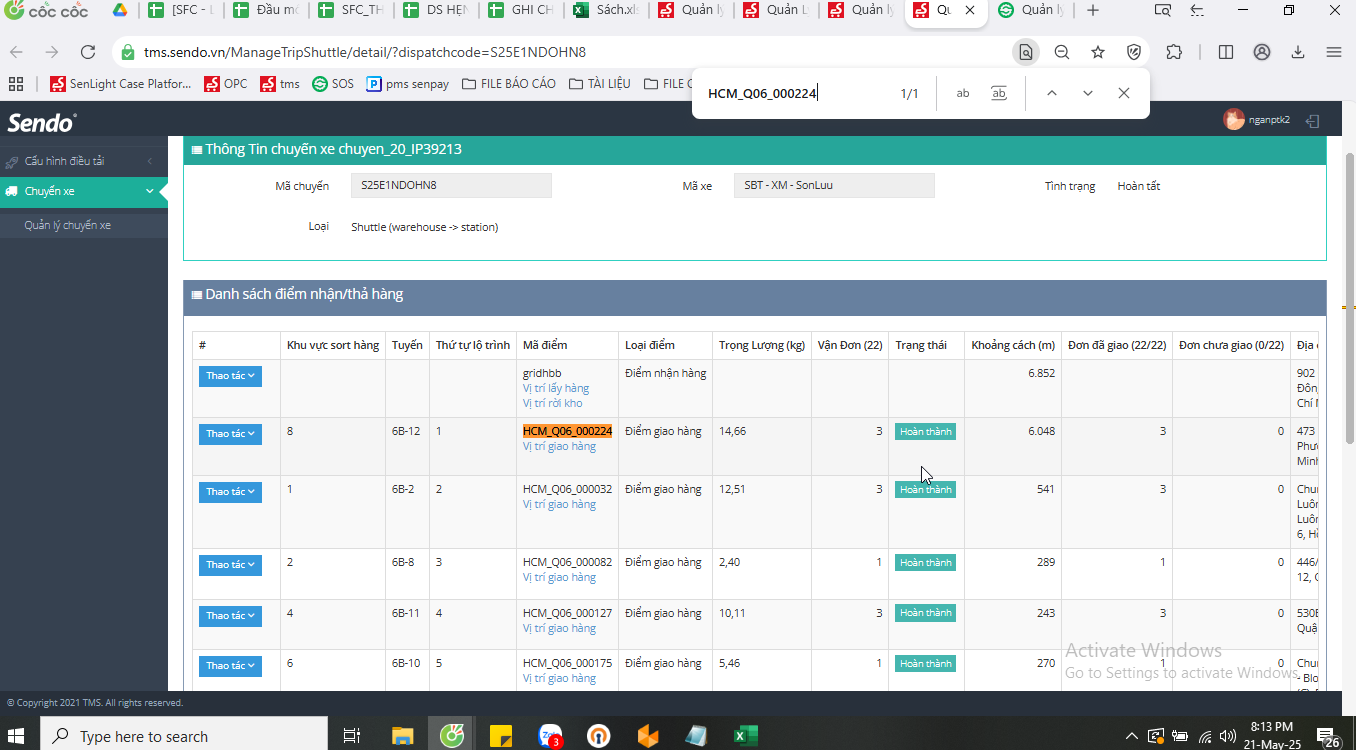Show hidden system tray icons
This screenshot has width=1356, height=750.
tap(1132, 736)
